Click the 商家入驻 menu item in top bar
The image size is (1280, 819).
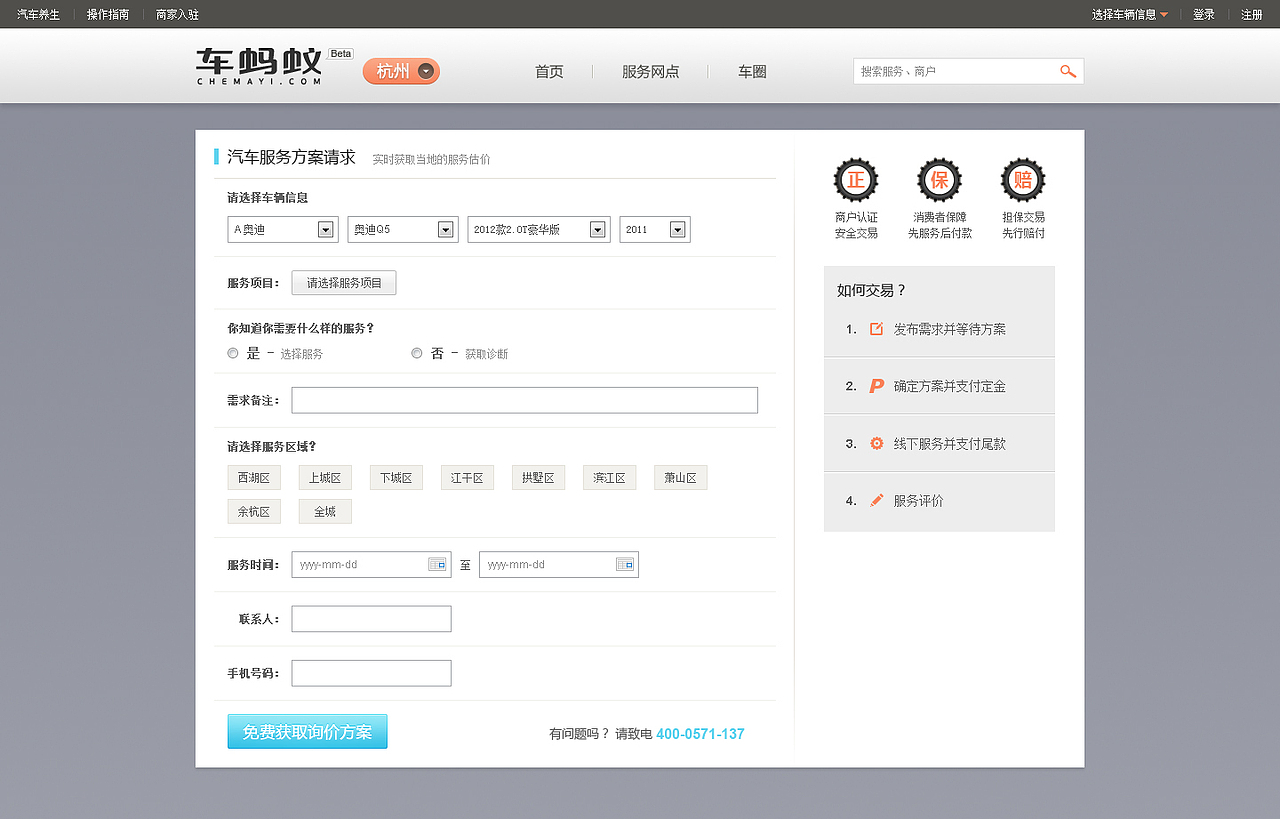pos(176,14)
